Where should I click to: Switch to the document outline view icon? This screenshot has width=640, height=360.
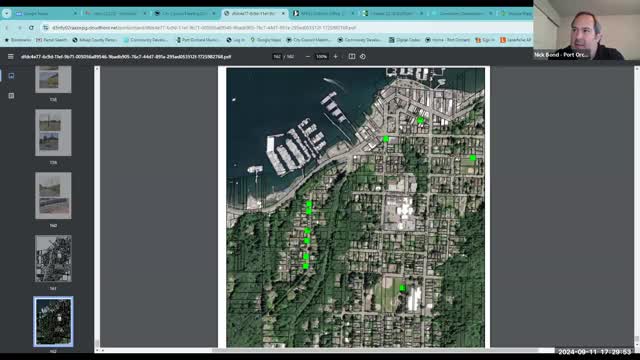[x=11, y=96]
